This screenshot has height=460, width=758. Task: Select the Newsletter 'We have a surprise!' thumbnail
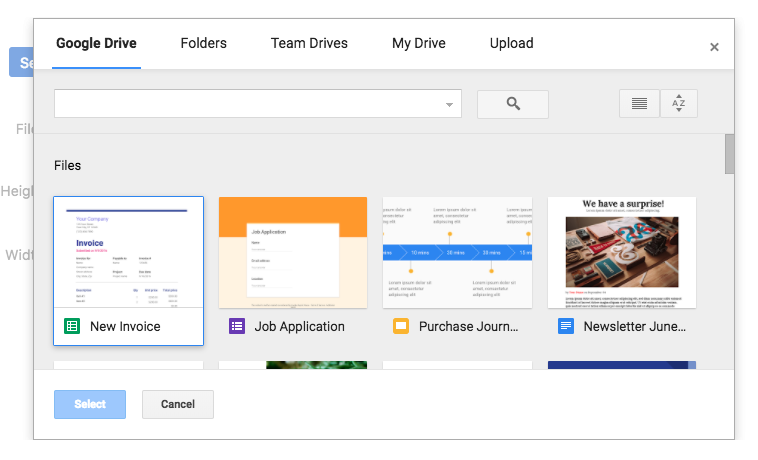click(622, 252)
